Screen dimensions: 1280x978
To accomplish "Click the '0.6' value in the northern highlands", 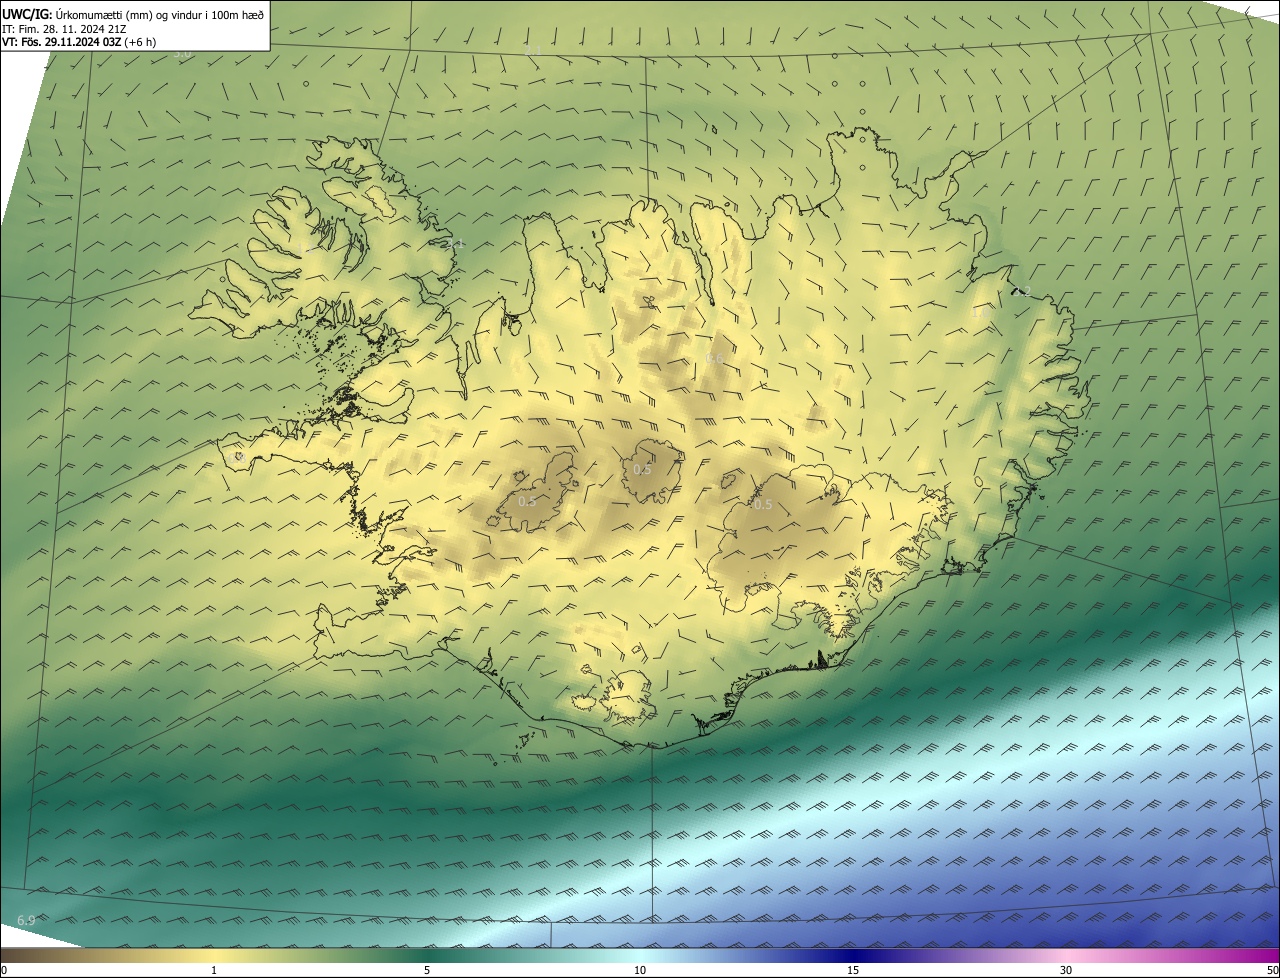I will pyautogui.click(x=715, y=358).
